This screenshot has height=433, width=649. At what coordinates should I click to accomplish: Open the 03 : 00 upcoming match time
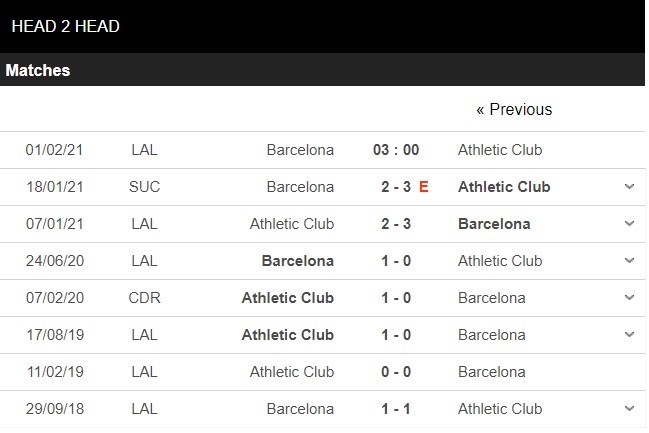click(x=396, y=150)
